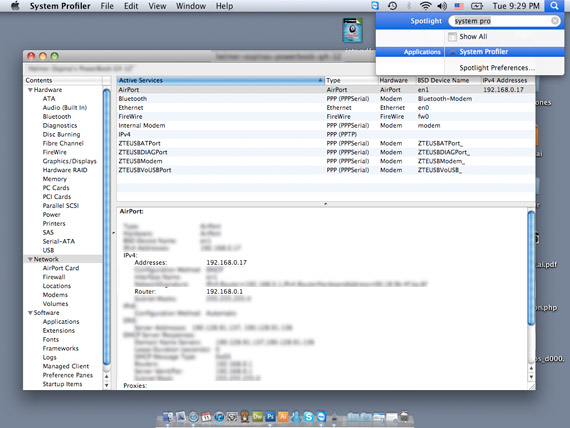Choose Show All in Spotlight results
570x428 pixels.
[x=473, y=37]
